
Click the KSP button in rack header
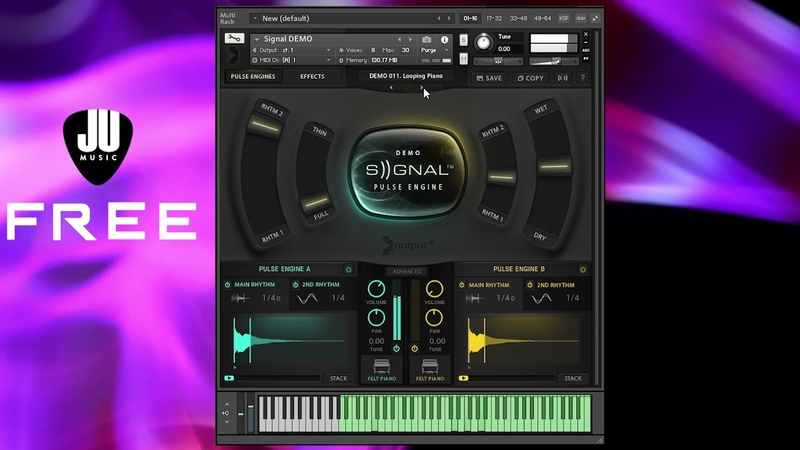tap(564, 18)
